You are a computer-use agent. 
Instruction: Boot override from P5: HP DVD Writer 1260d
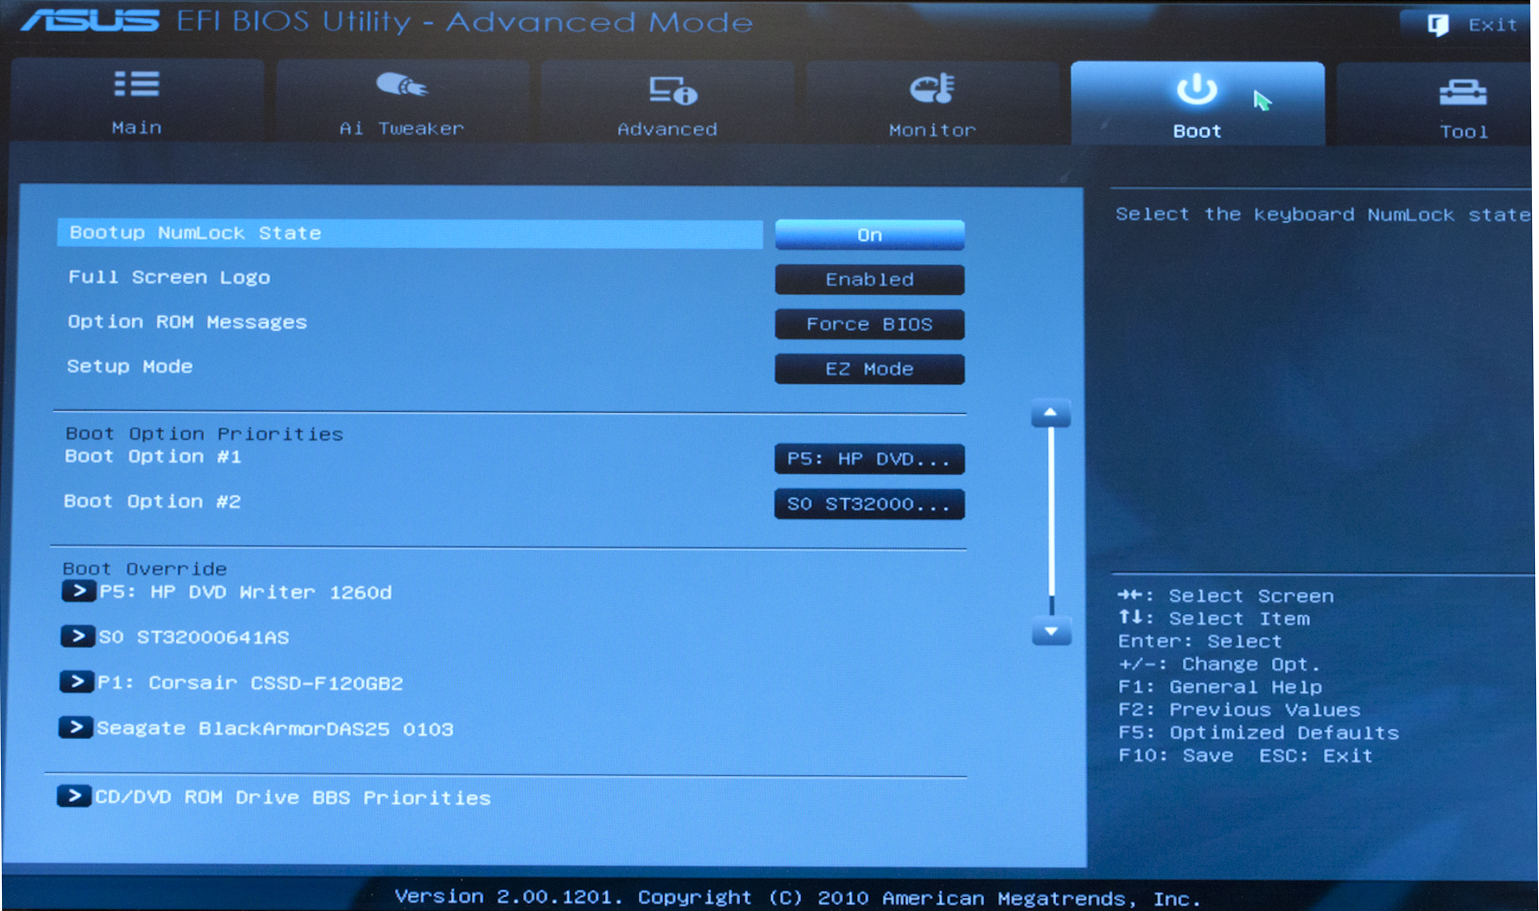[x=245, y=592]
